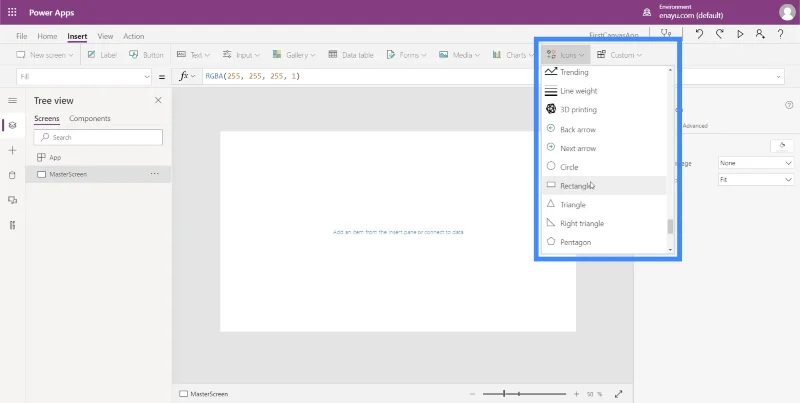This screenshot has width=800, height=403.
Task: Insert the Pentagon shape
Action: point(605,242)
